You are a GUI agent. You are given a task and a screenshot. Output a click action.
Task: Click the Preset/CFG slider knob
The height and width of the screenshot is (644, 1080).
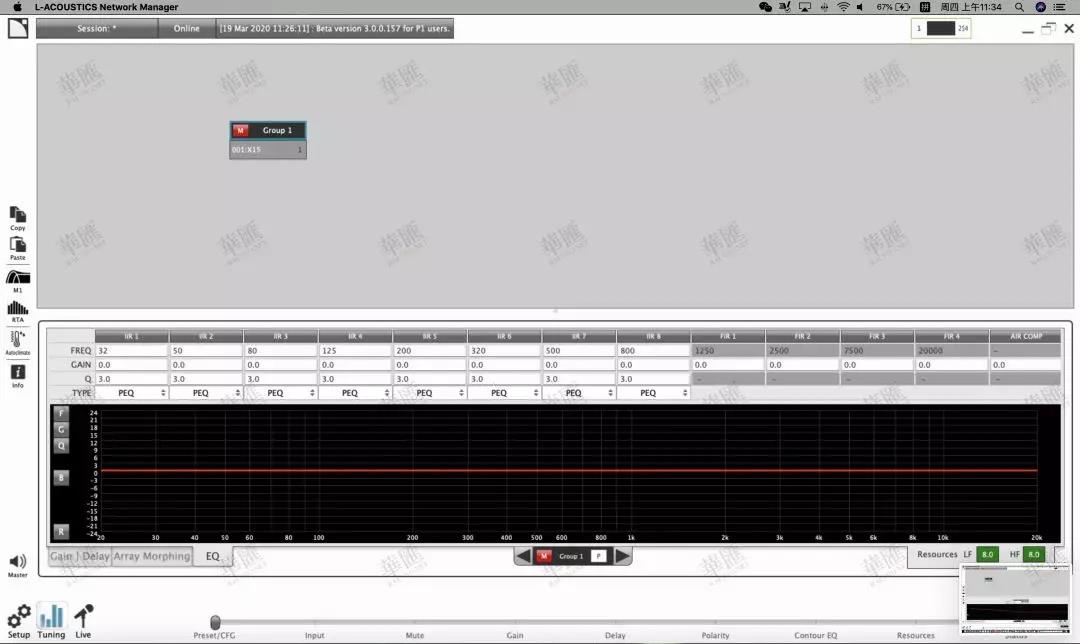[x=215, y=622]
